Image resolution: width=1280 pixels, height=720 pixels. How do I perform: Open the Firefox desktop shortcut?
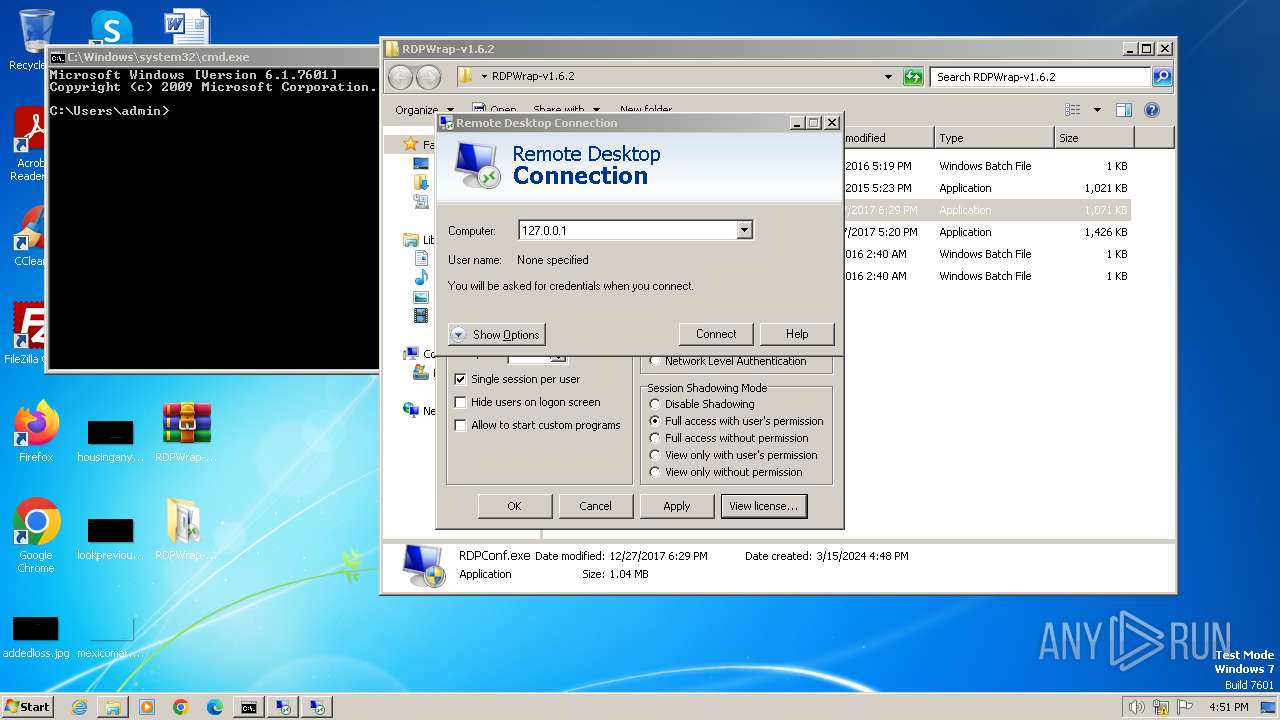point(36,432)
